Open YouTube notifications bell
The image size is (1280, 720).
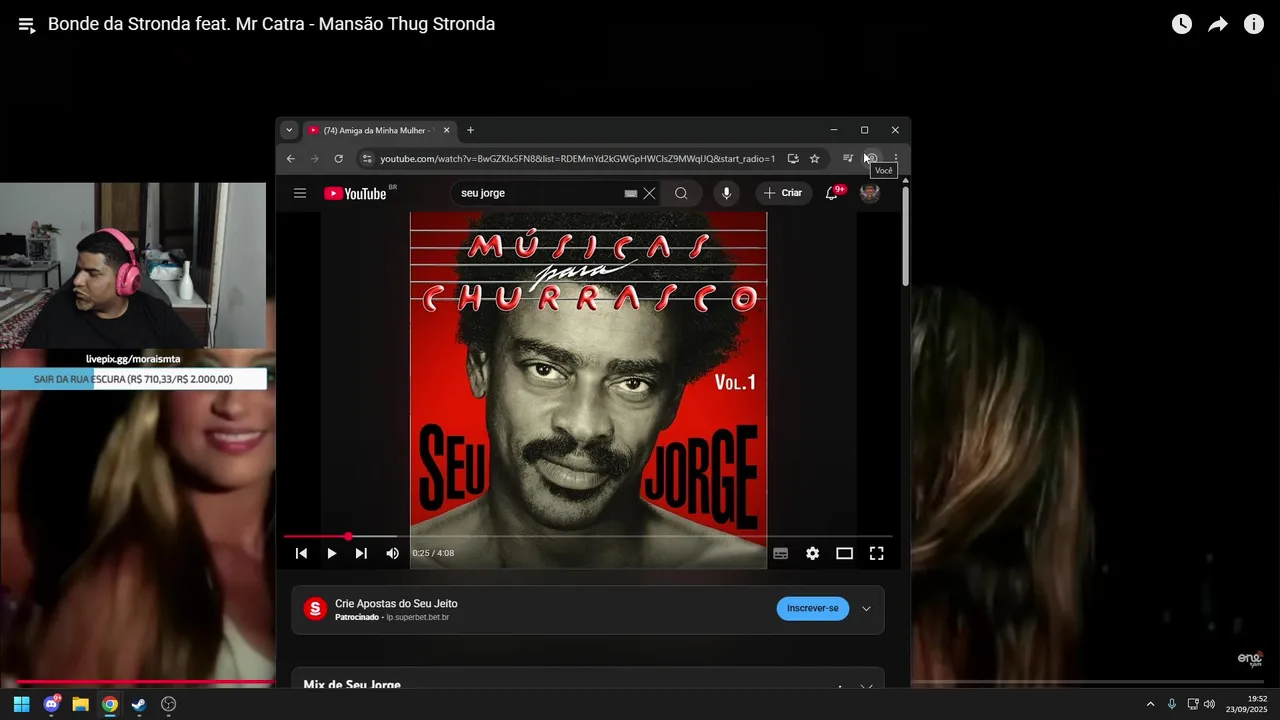tap(832, 193)
